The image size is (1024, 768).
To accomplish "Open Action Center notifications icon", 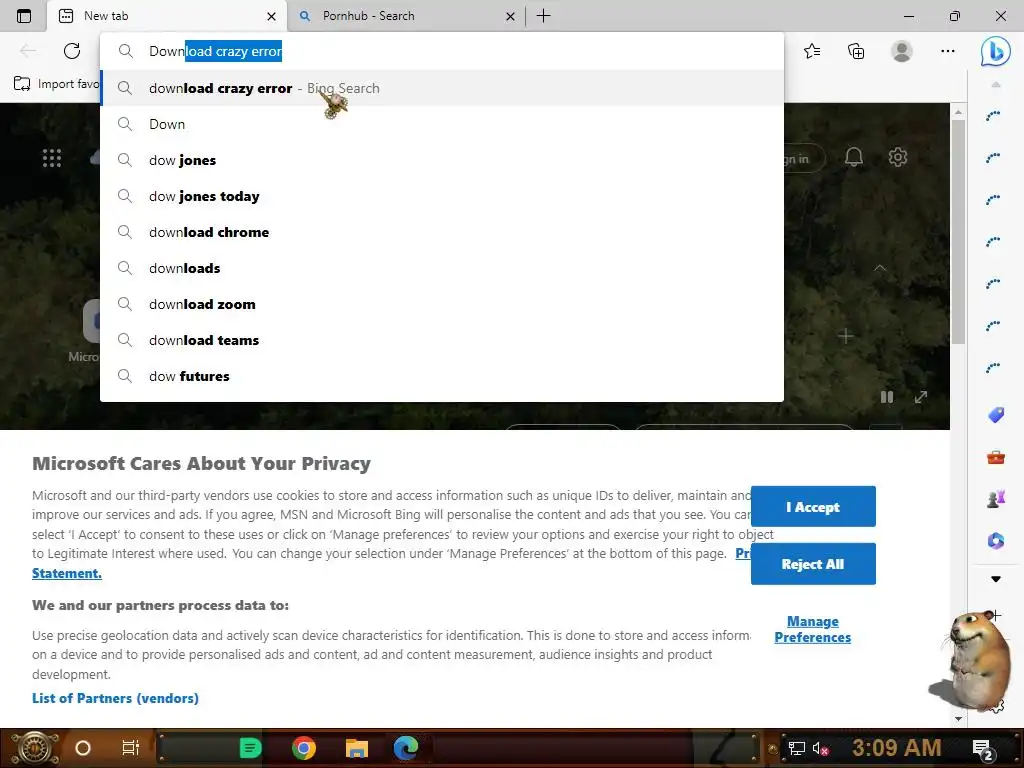I will click(x=983, y=750).
